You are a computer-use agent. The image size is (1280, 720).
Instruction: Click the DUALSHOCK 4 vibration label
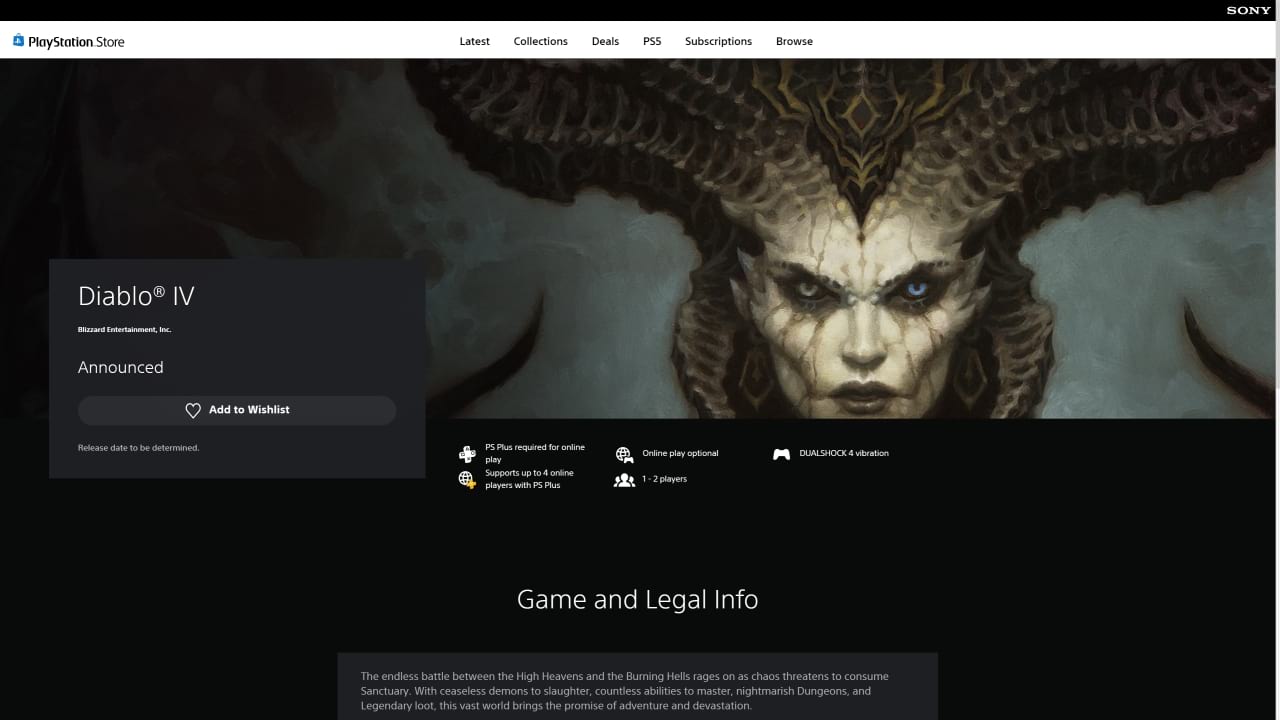pos(844,453)
